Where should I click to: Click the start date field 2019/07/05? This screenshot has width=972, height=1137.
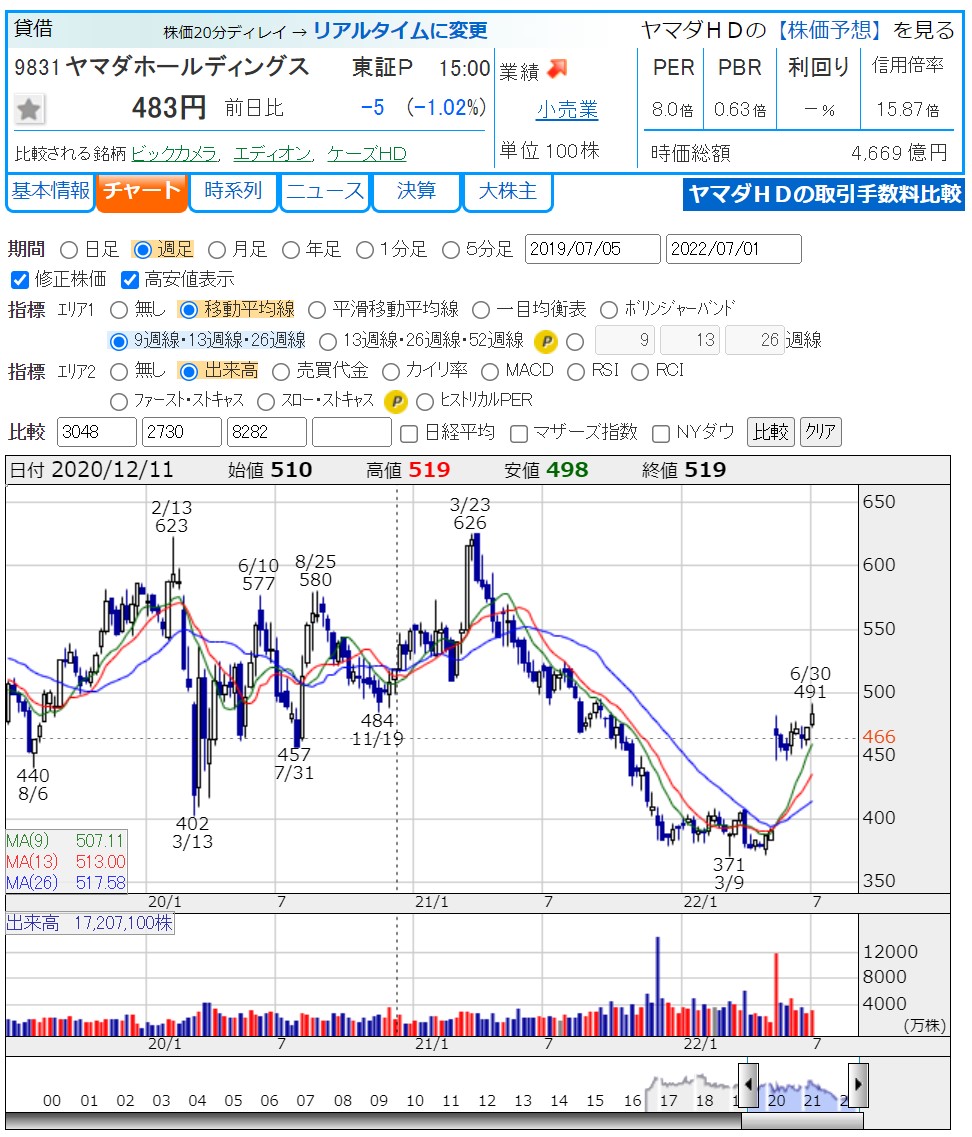coord(592,249)
